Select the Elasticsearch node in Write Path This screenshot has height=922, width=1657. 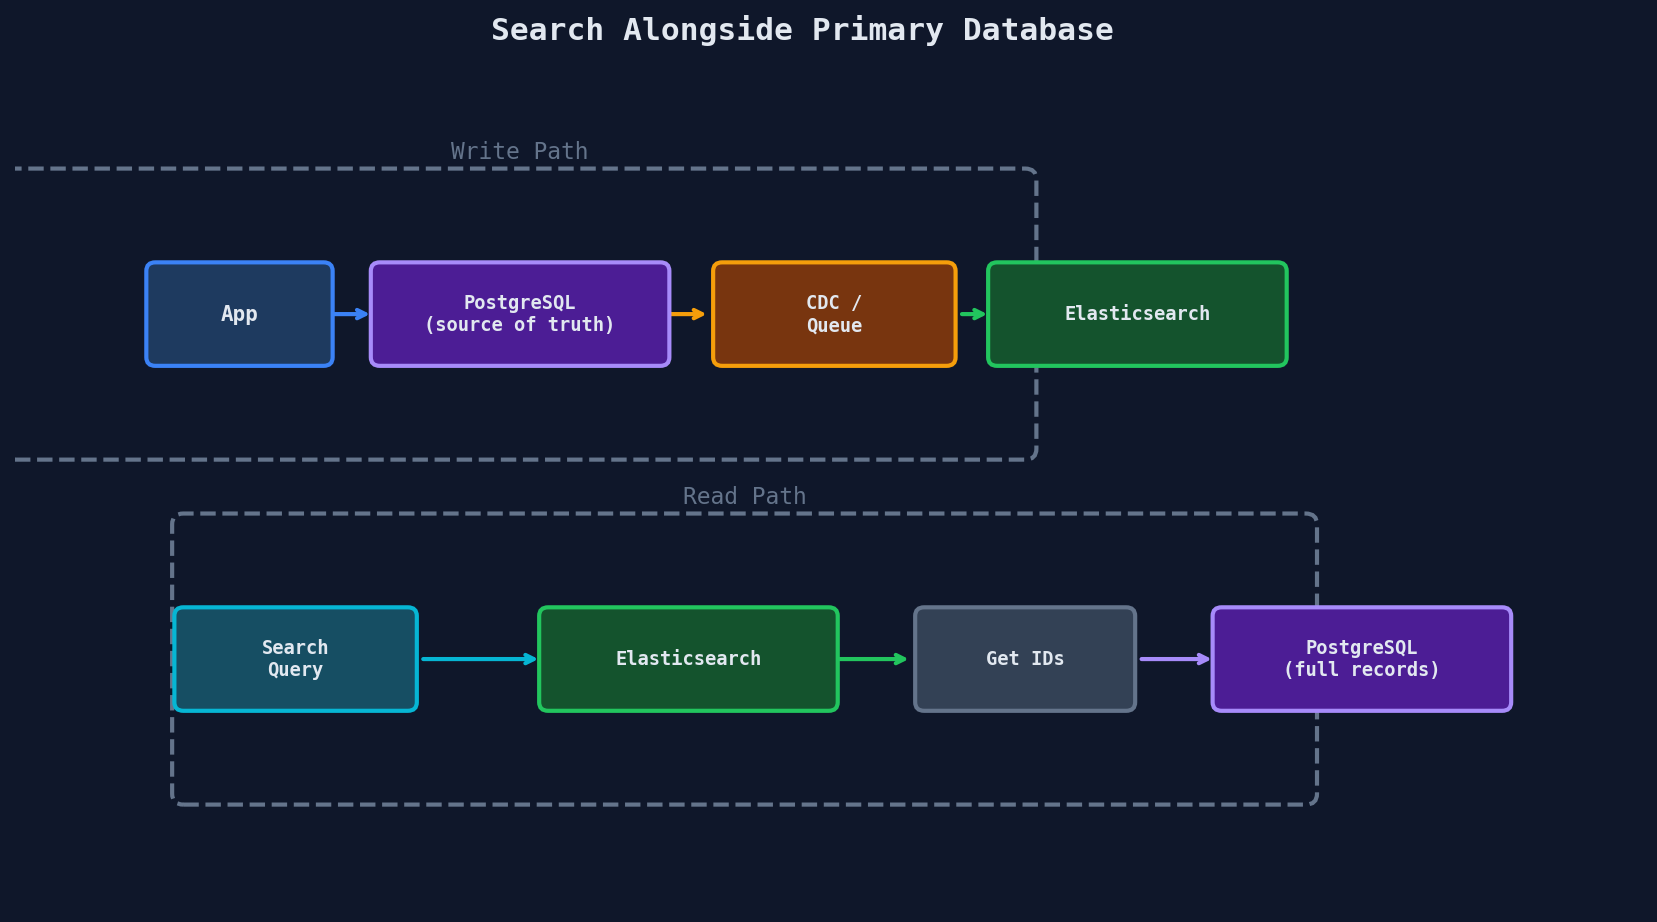click(1137, 314)
